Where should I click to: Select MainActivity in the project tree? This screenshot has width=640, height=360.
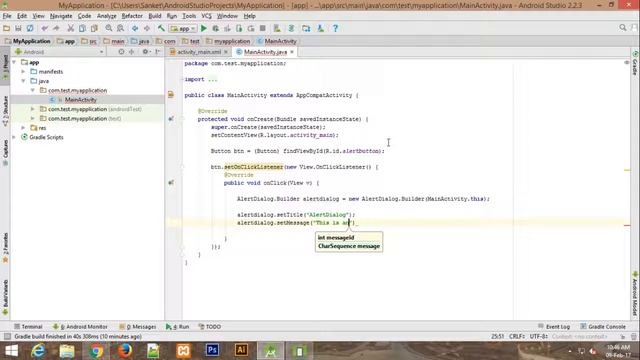click(x=81, y=100)
